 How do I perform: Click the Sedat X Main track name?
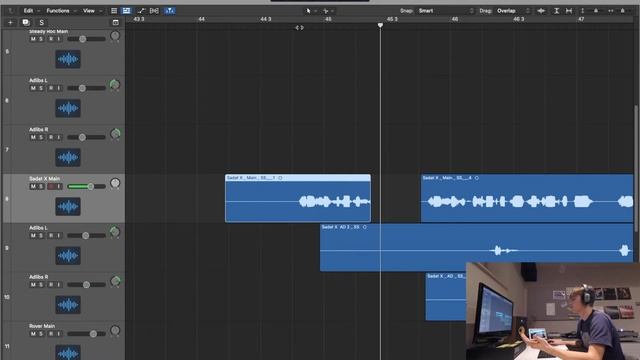pos(44,179)
